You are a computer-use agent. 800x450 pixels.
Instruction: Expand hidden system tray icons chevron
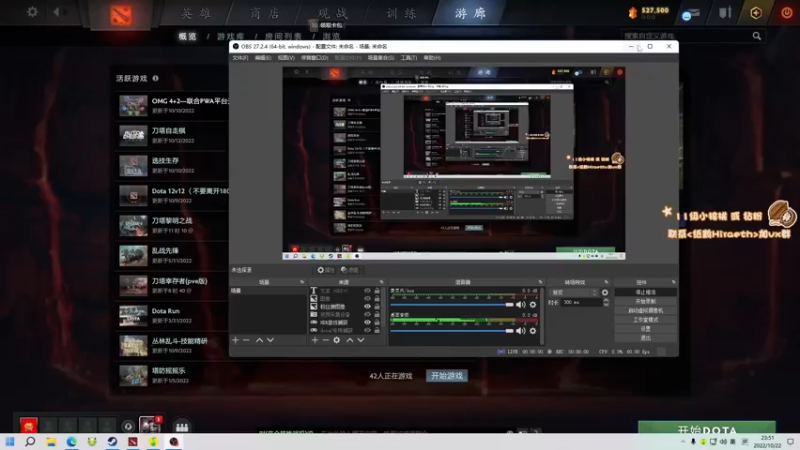point(683,442)
